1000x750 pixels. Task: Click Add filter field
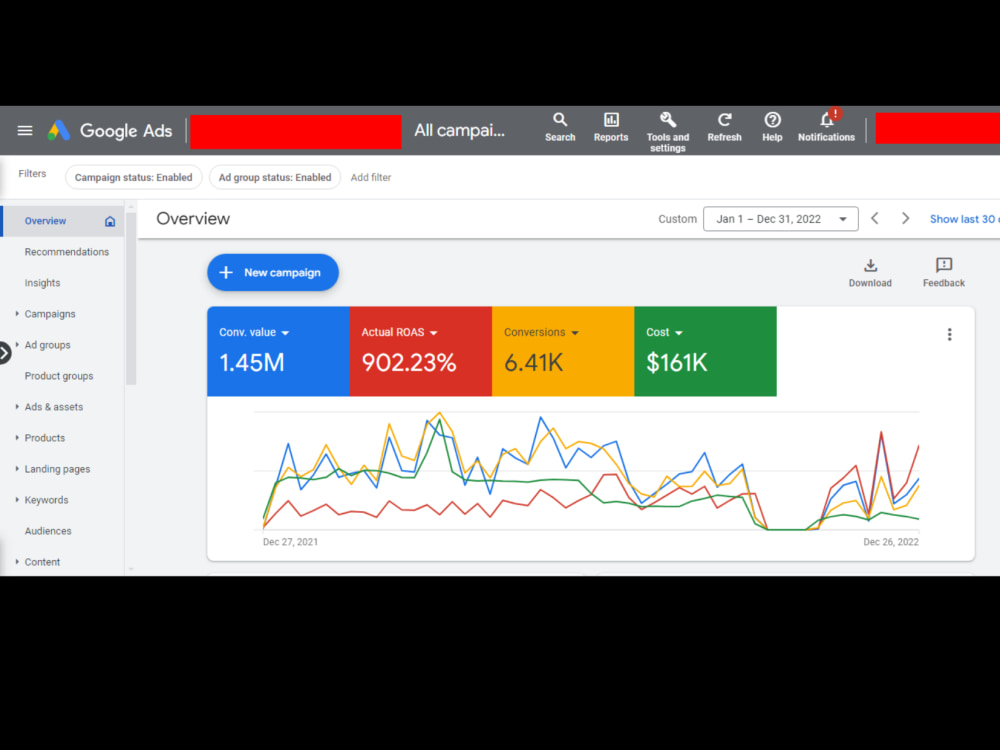(371, 177)
